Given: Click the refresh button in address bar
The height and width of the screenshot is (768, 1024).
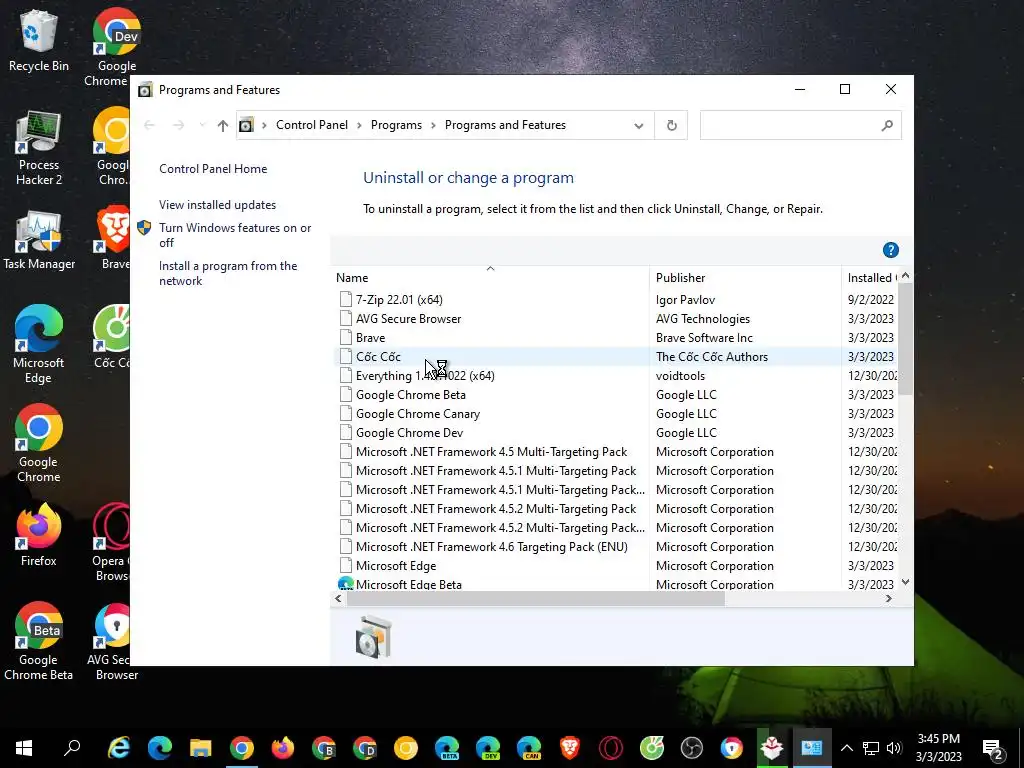Looking at the screenshot, I should point(671,125).
